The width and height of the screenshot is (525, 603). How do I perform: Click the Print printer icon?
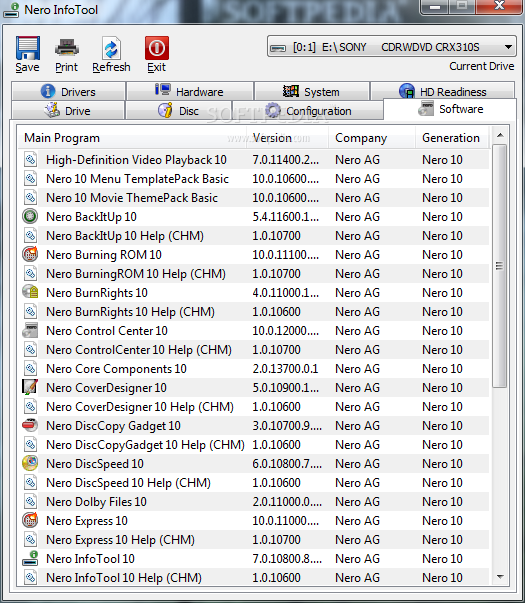(67, 48)
